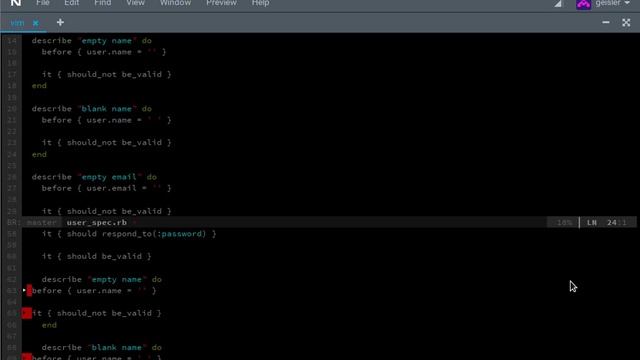Click the line "describe 'empty email' do"
640x360 pixels.
pos(94,177)
